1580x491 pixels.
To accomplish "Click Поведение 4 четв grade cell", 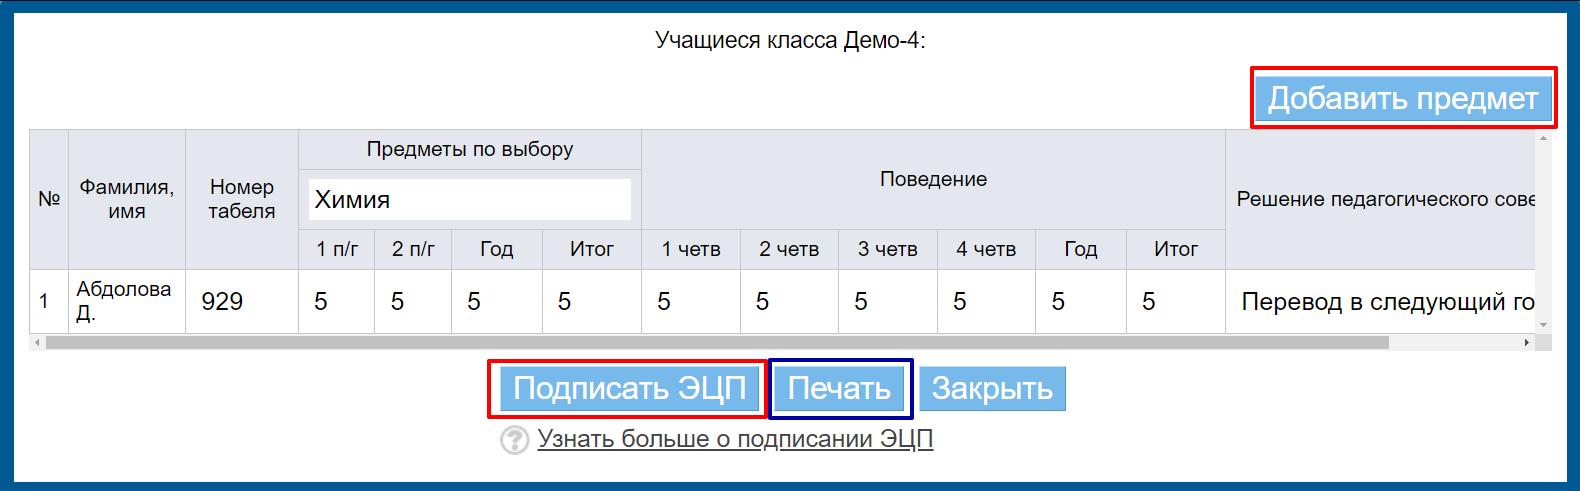I will (985, 301).
